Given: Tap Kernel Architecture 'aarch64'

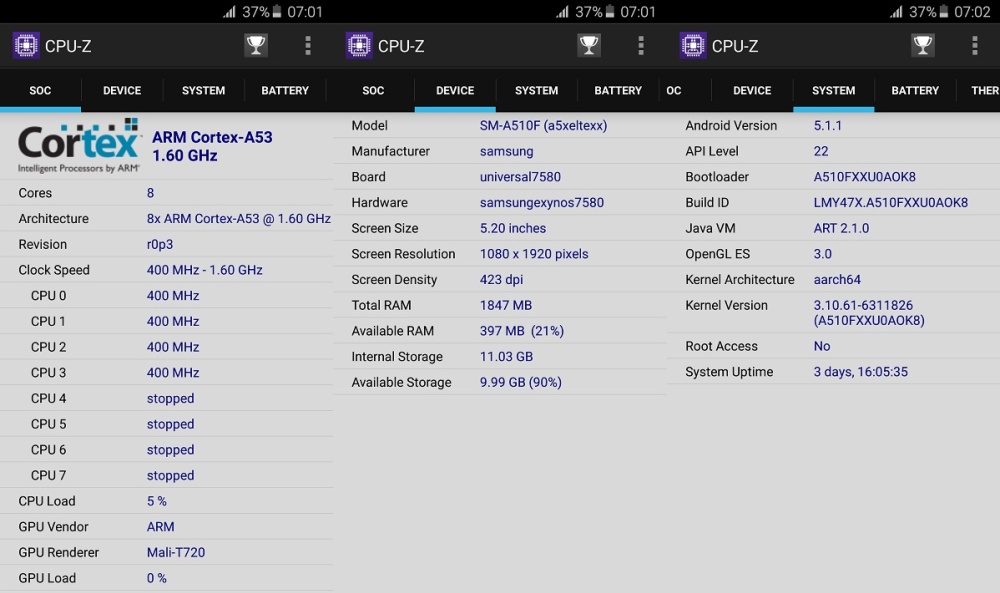Looking at the screenshot, I should pos(837,279).
